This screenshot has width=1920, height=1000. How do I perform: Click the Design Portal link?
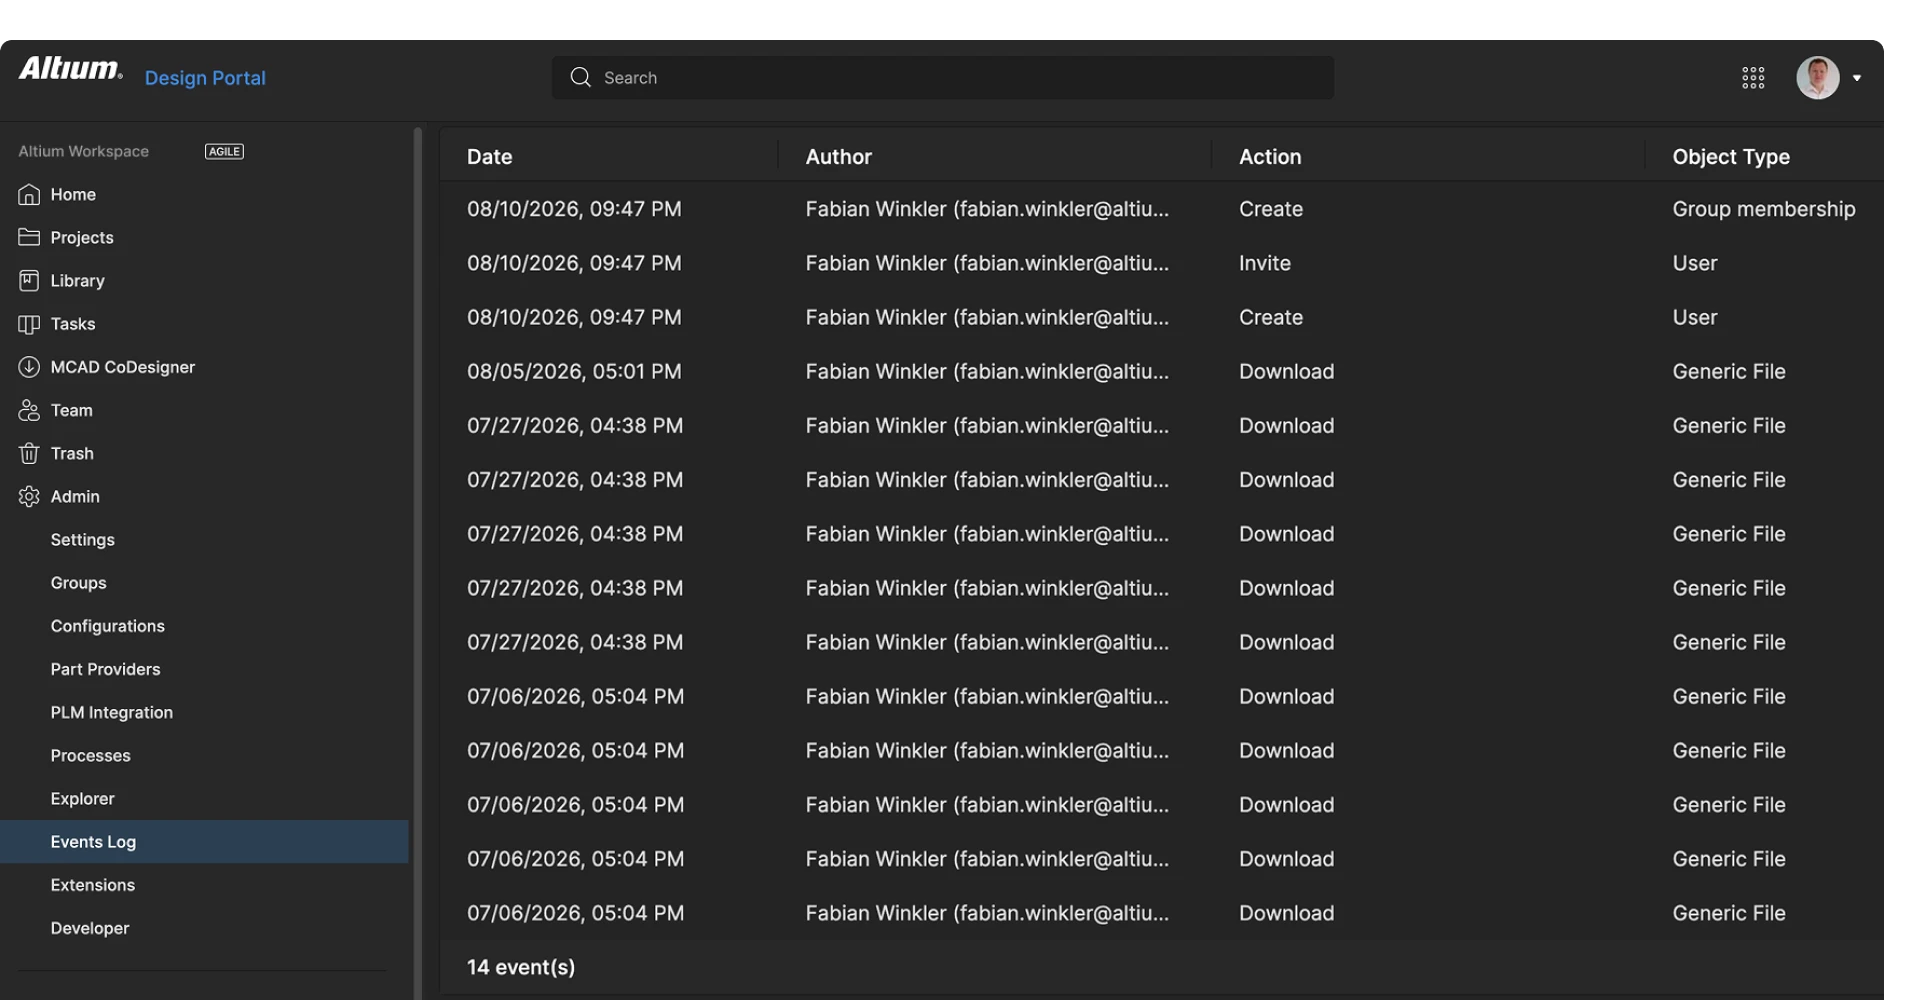coord(205,78)
